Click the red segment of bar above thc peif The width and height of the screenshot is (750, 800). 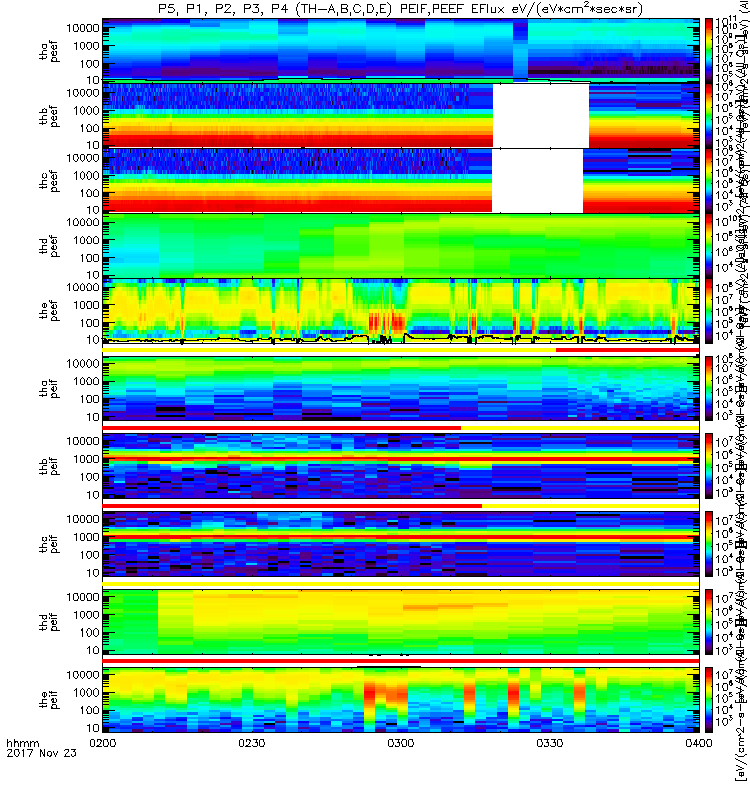click(x=292, y=506)
